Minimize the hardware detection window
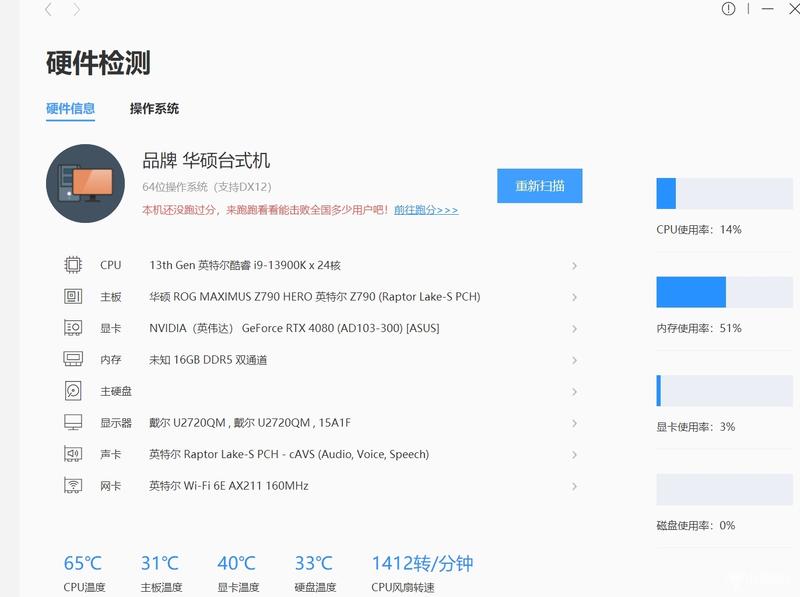Viewport: 800px width, 597px height. click(x=767, y=9)
